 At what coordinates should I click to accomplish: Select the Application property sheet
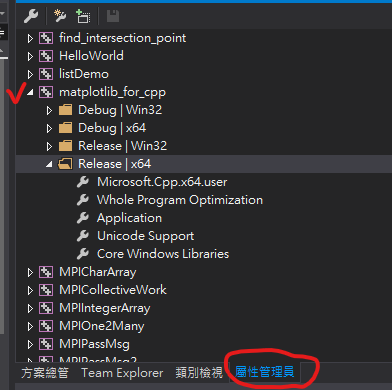129,218
